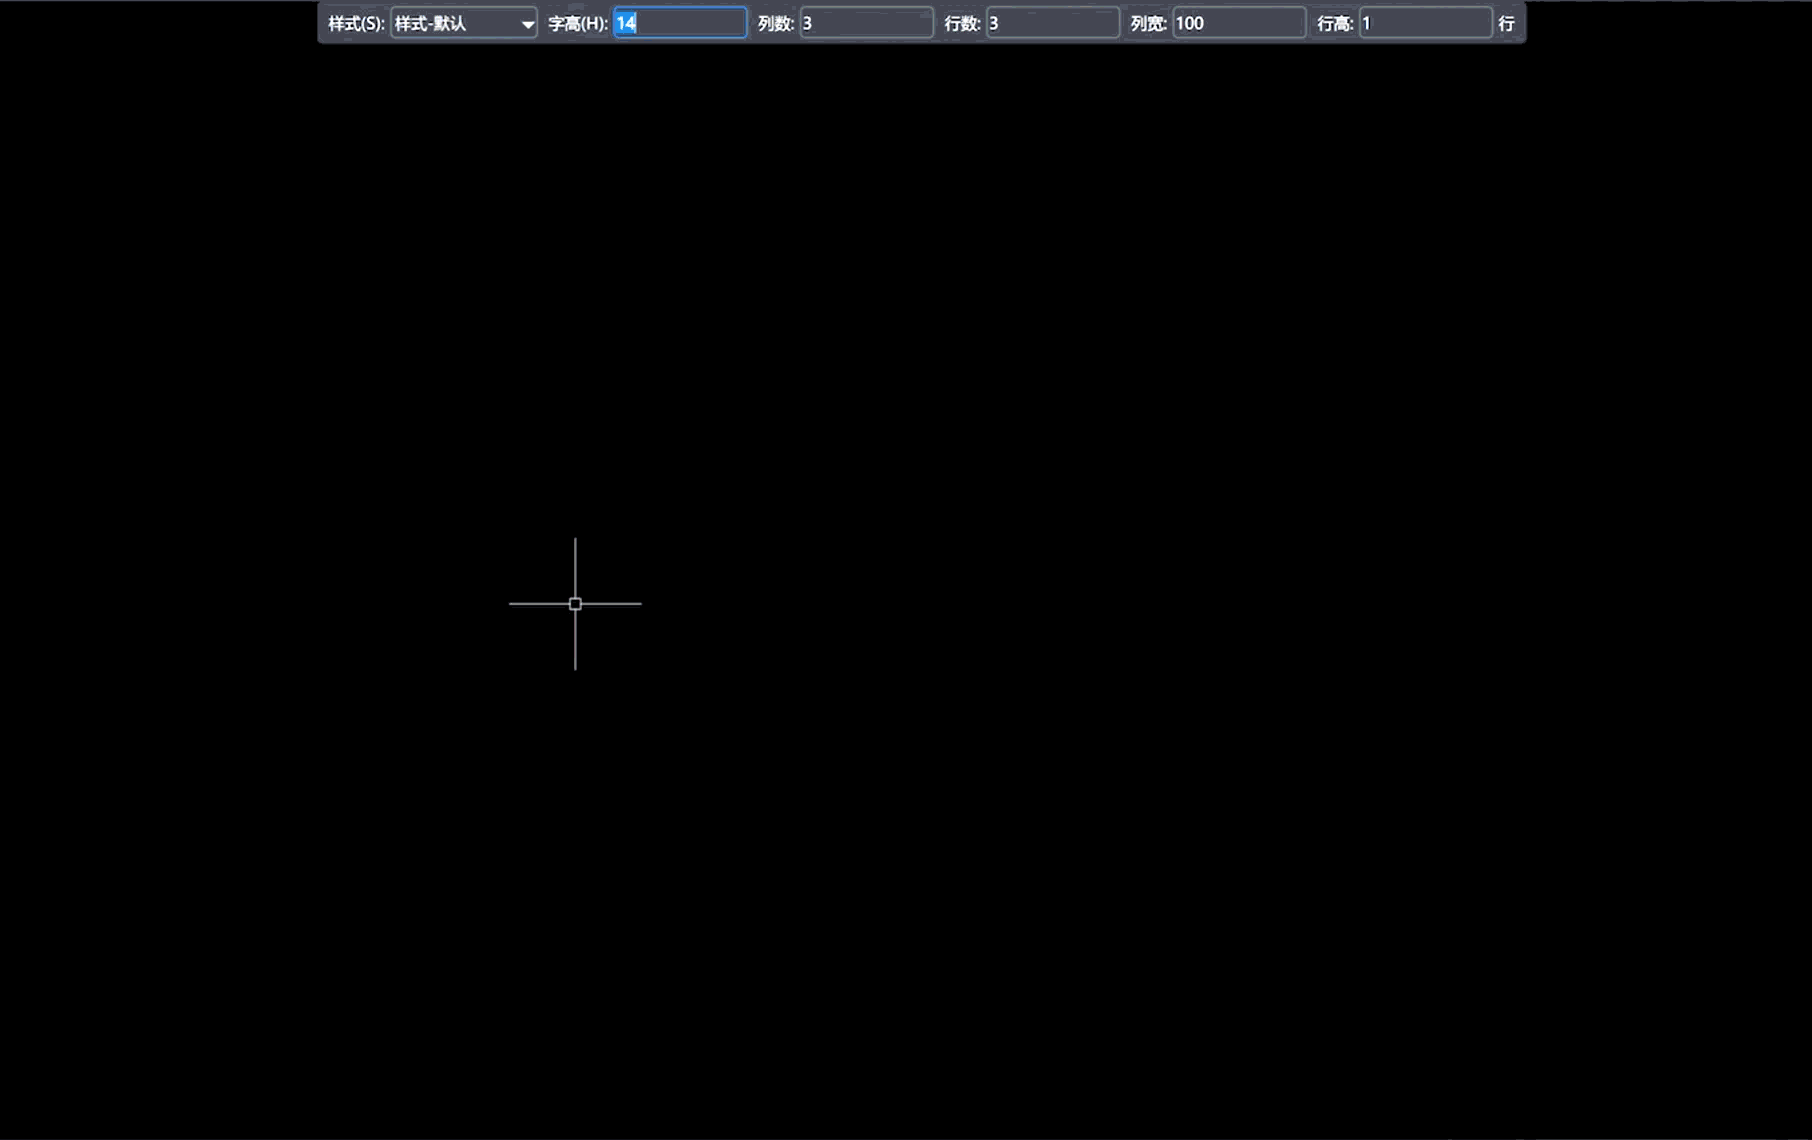
Task: Focus the 行数 row count input field
Action: pyautogui.click(x=1052, y=23)
